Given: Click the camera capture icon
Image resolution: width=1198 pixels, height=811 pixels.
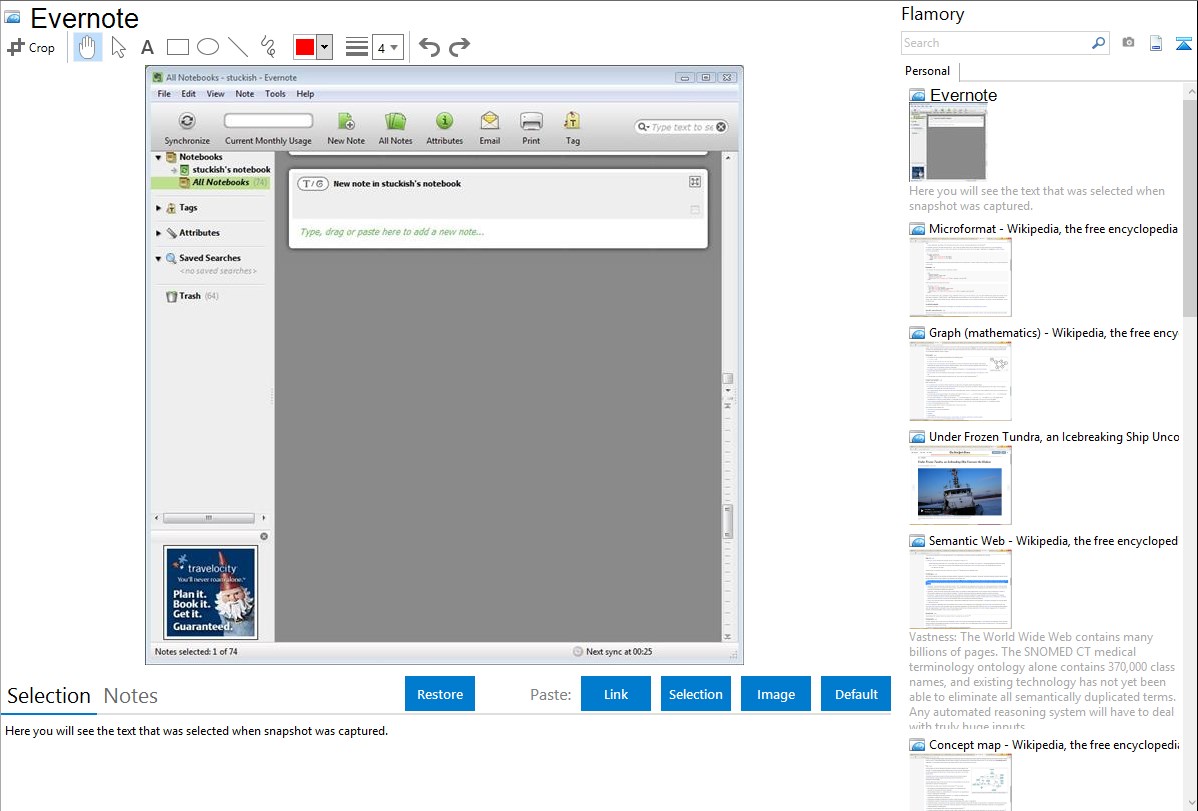Looking at the screenshot, I should pos(1128,43).
